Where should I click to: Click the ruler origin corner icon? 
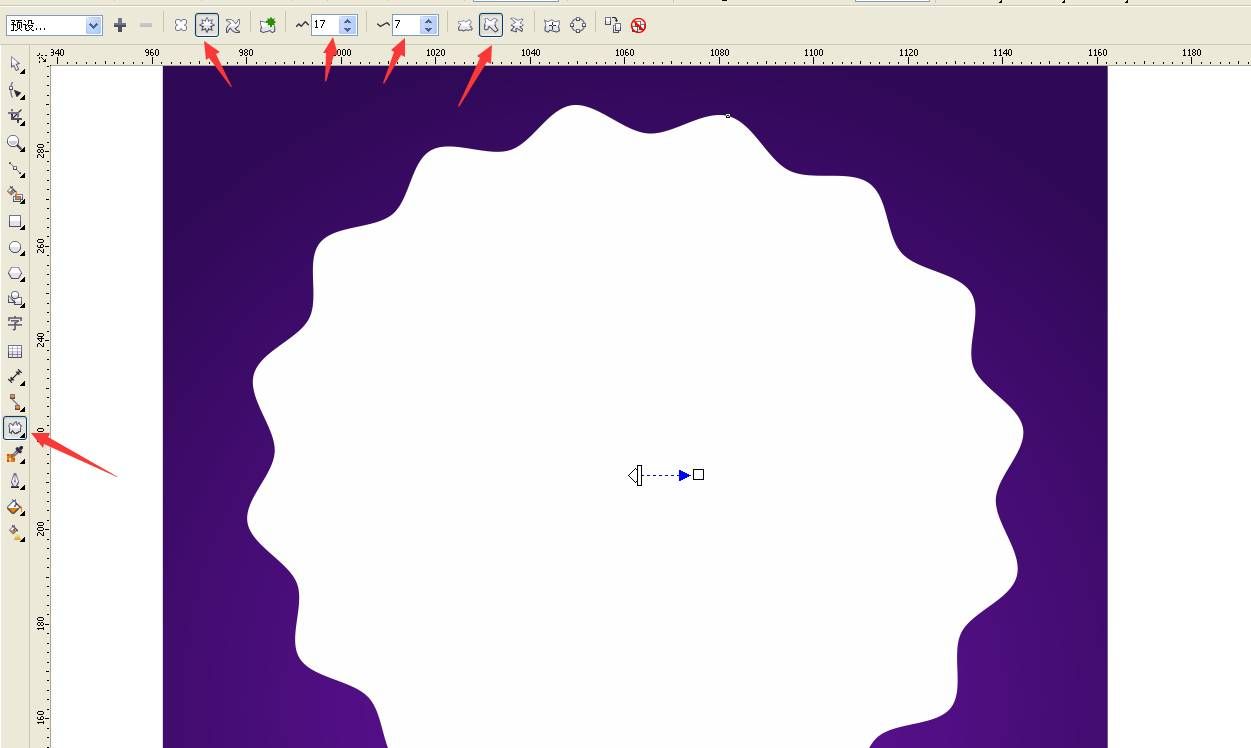tap(40, 57)
